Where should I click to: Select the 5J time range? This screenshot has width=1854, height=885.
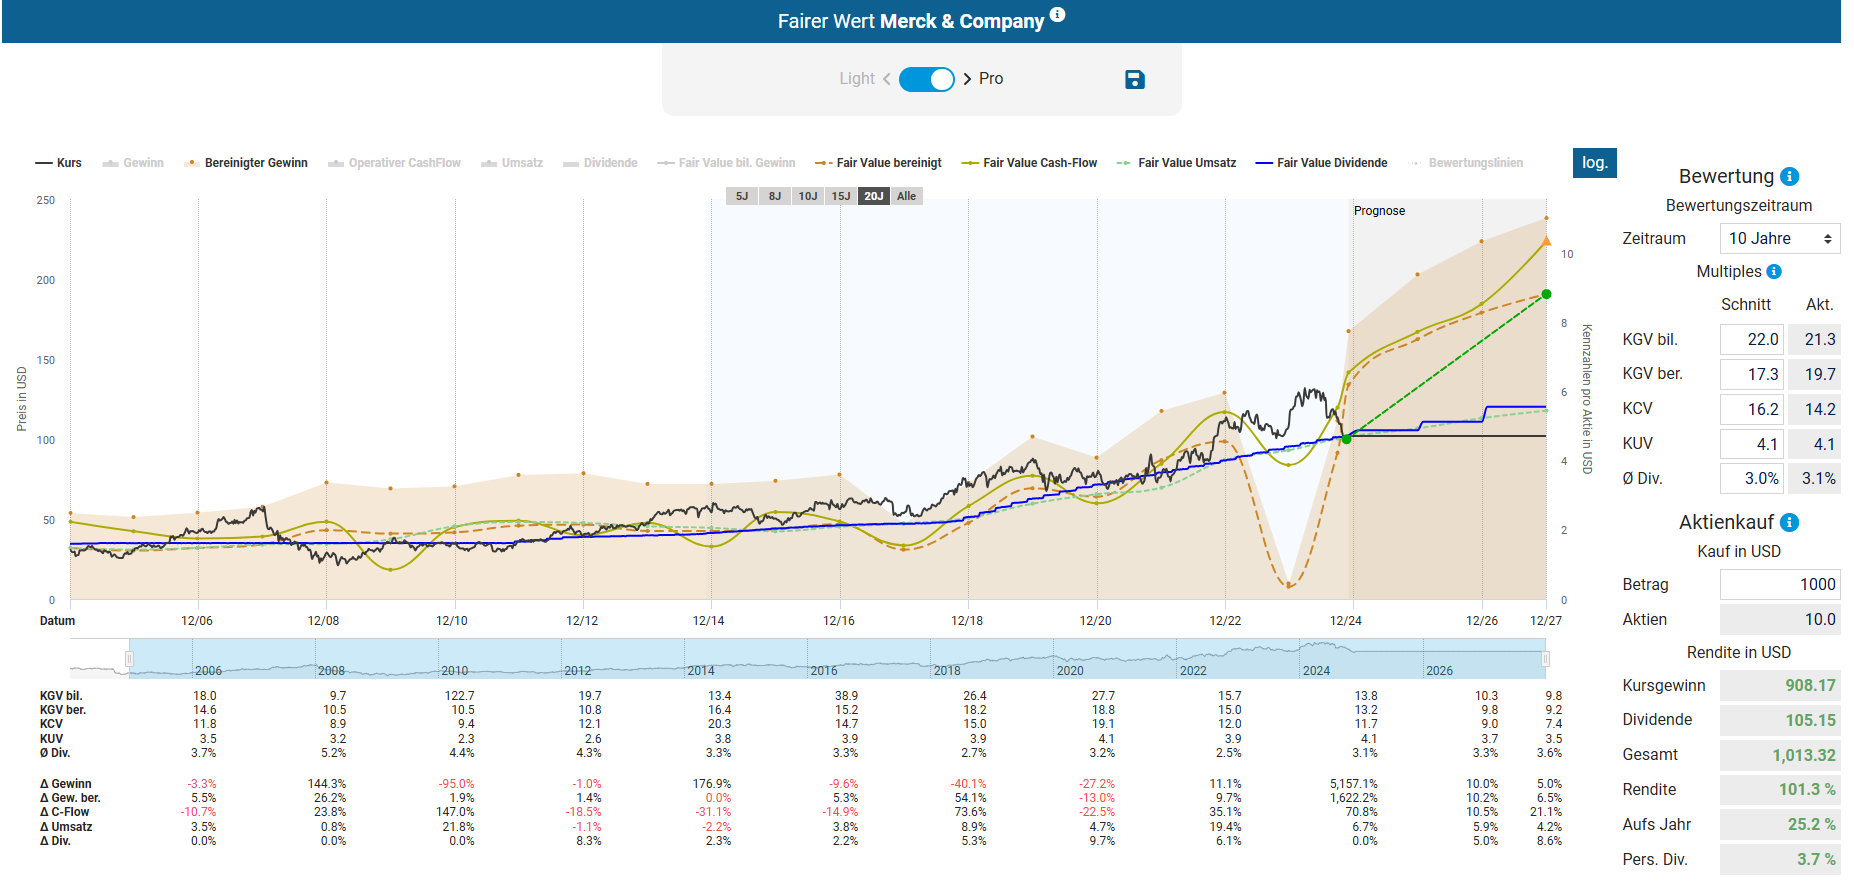click(742, 196)
